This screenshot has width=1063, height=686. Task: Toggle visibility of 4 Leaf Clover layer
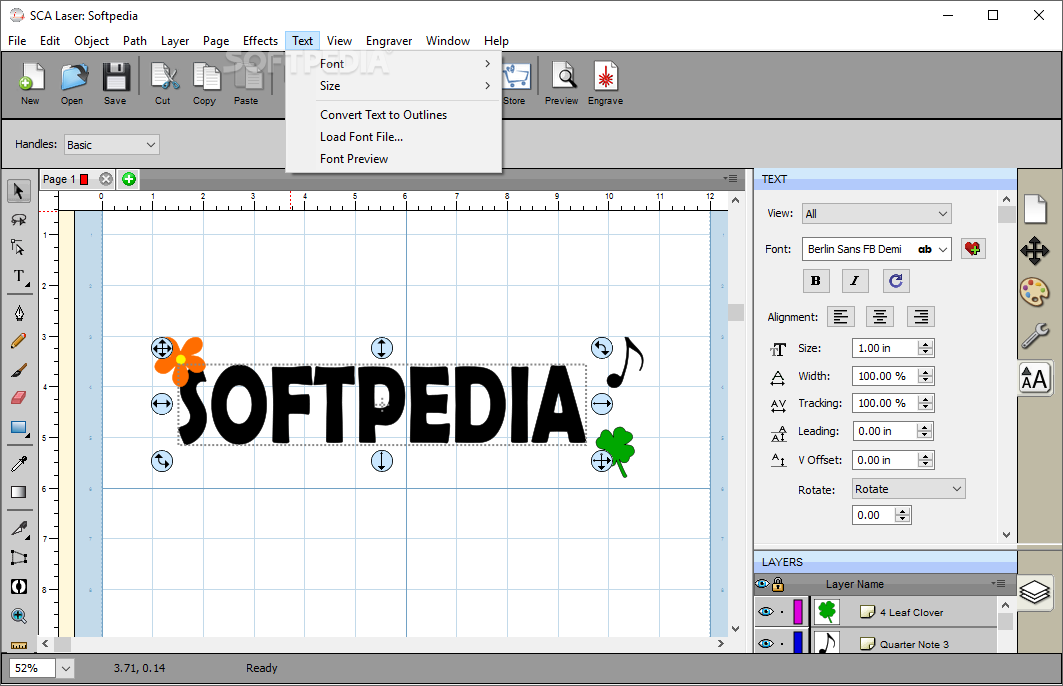point(766,611)
